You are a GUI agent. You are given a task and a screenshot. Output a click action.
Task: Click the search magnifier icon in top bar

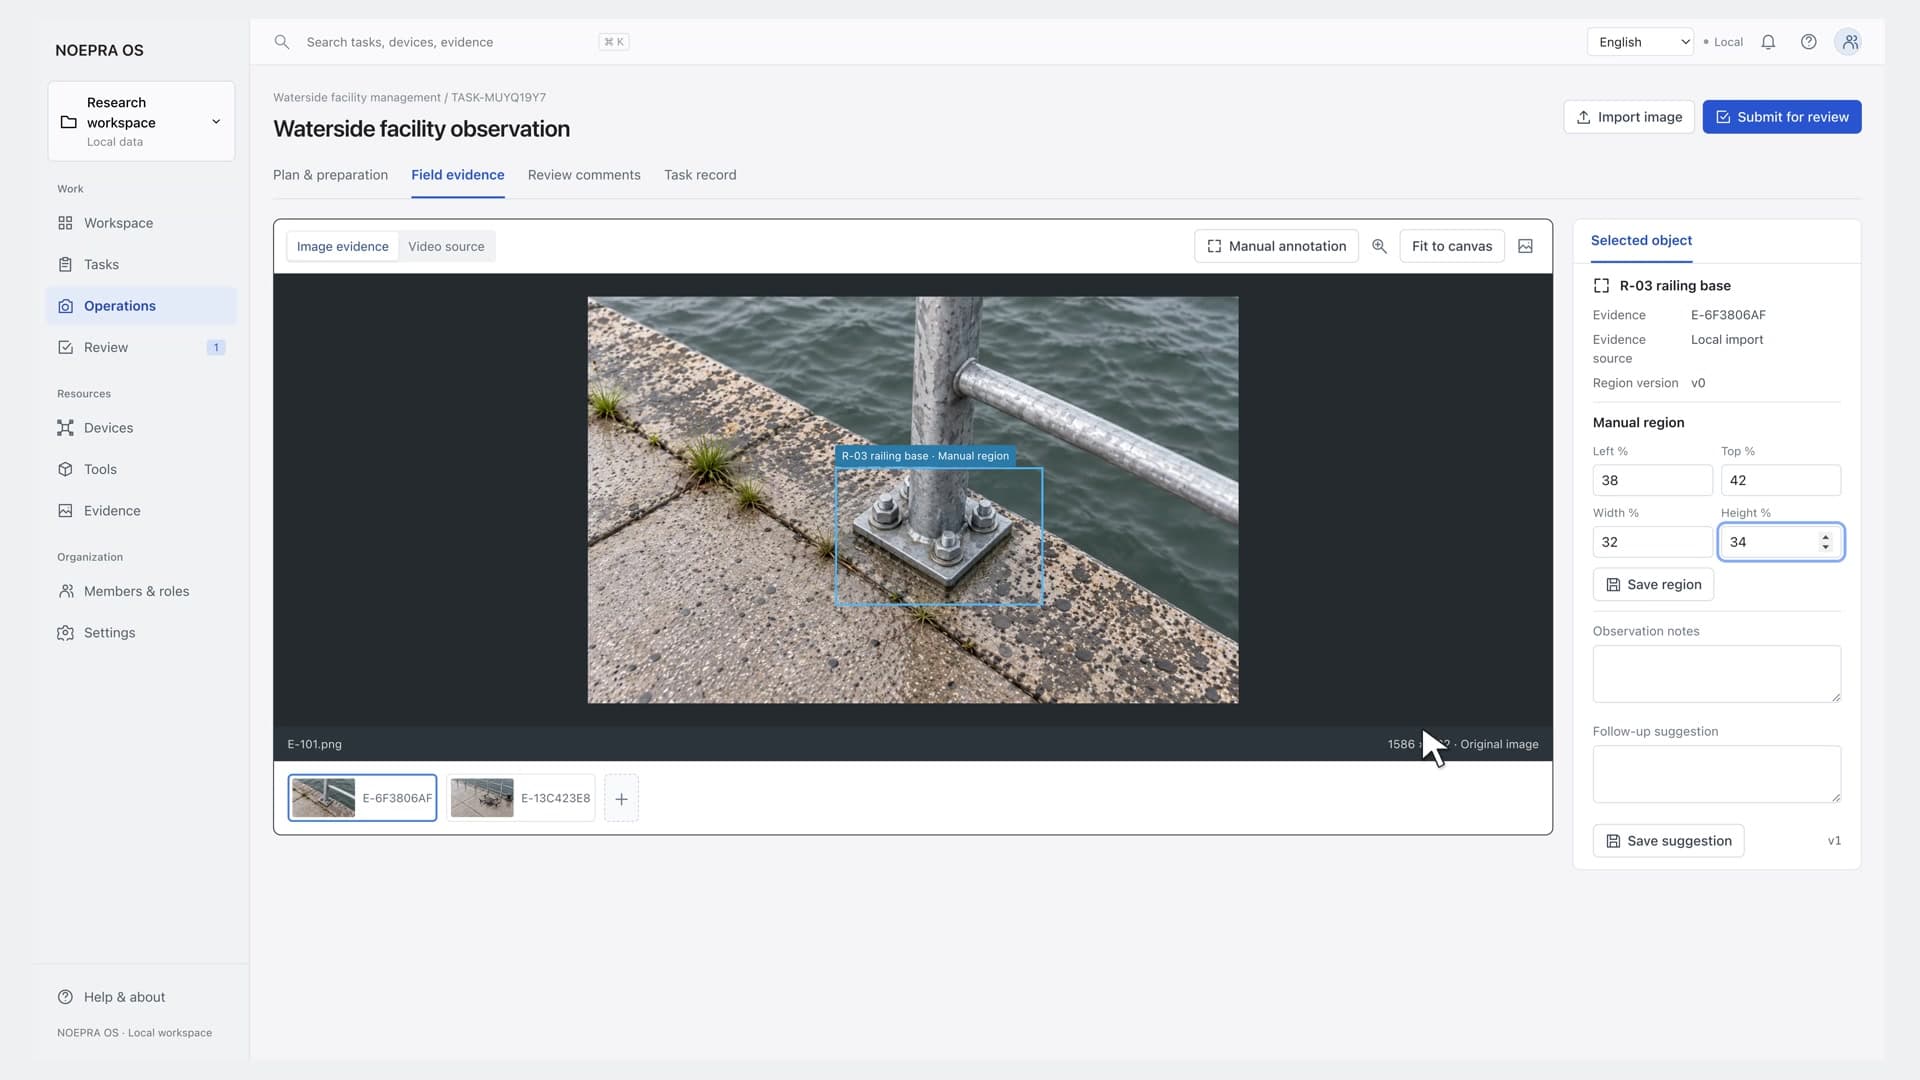pos(282,42)
